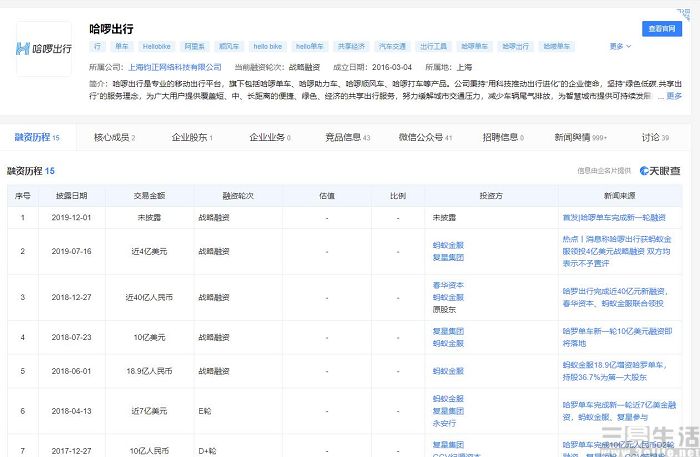The image size is (700, 457).
Task: Open 蚂蚁金服 investor in the 2019-07-16 row
Action: click(448, 245)
